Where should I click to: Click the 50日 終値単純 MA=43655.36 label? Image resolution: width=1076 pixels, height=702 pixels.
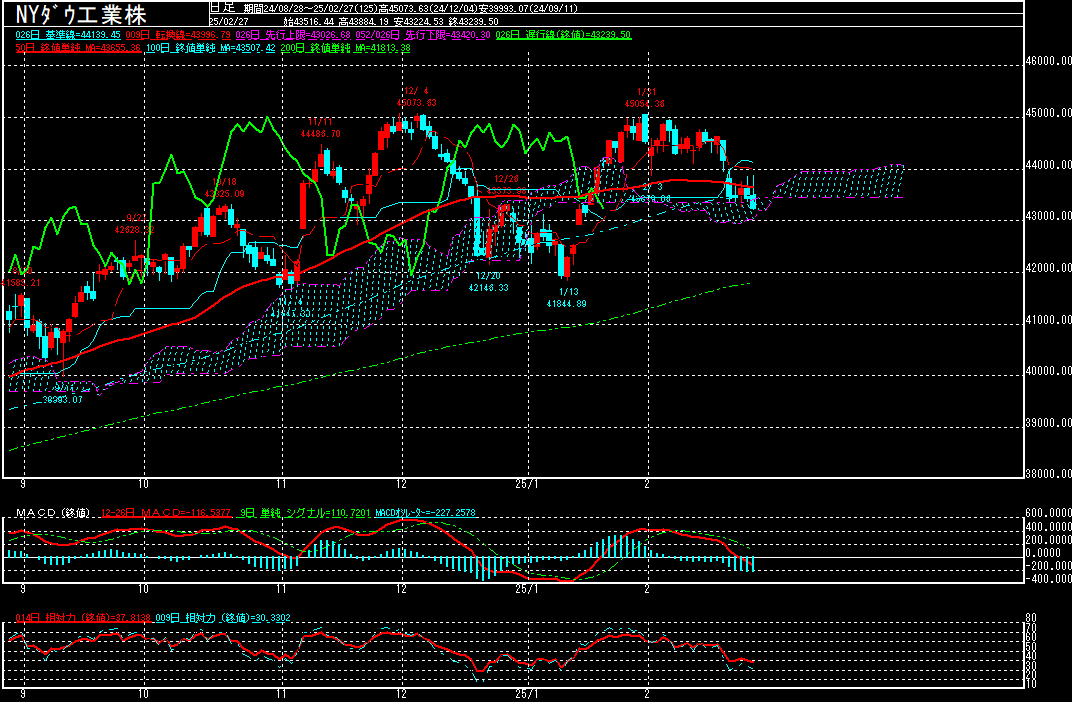coord(78,48)
